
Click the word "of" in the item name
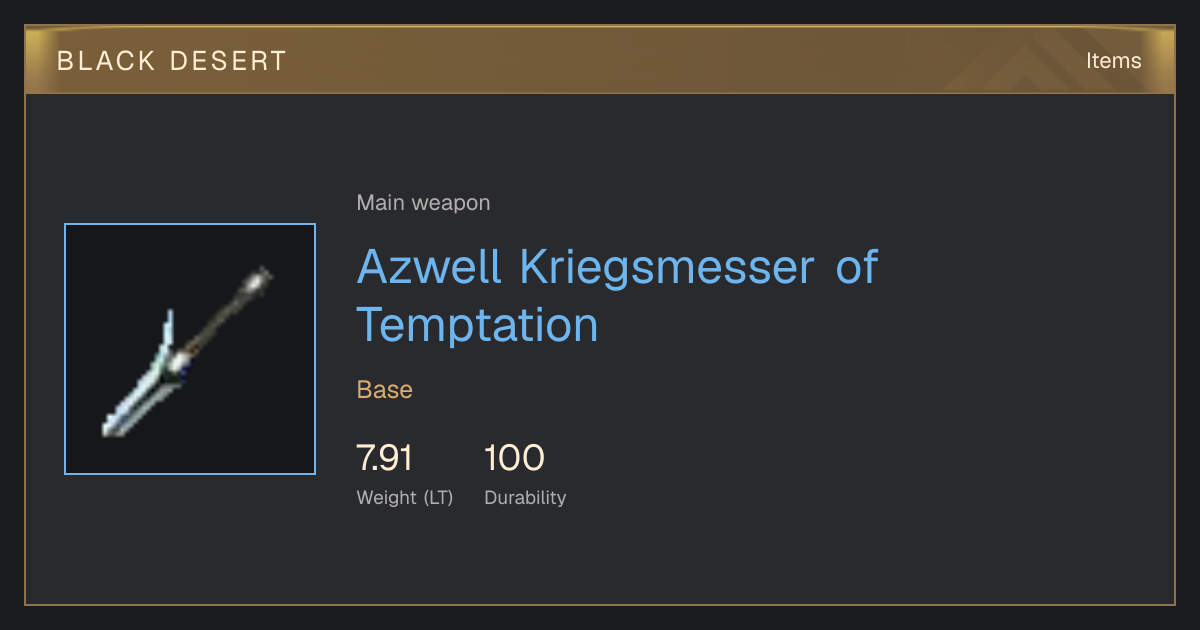coord(857,267)
